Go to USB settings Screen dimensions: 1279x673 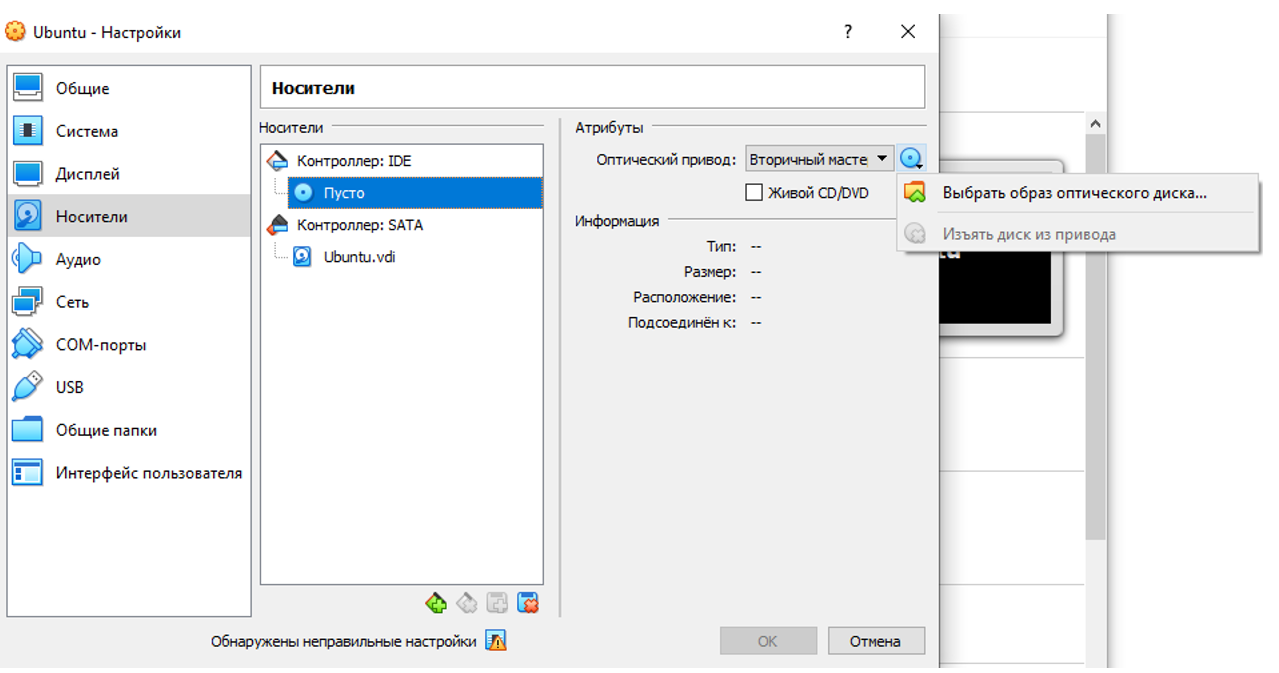(128, 387)
